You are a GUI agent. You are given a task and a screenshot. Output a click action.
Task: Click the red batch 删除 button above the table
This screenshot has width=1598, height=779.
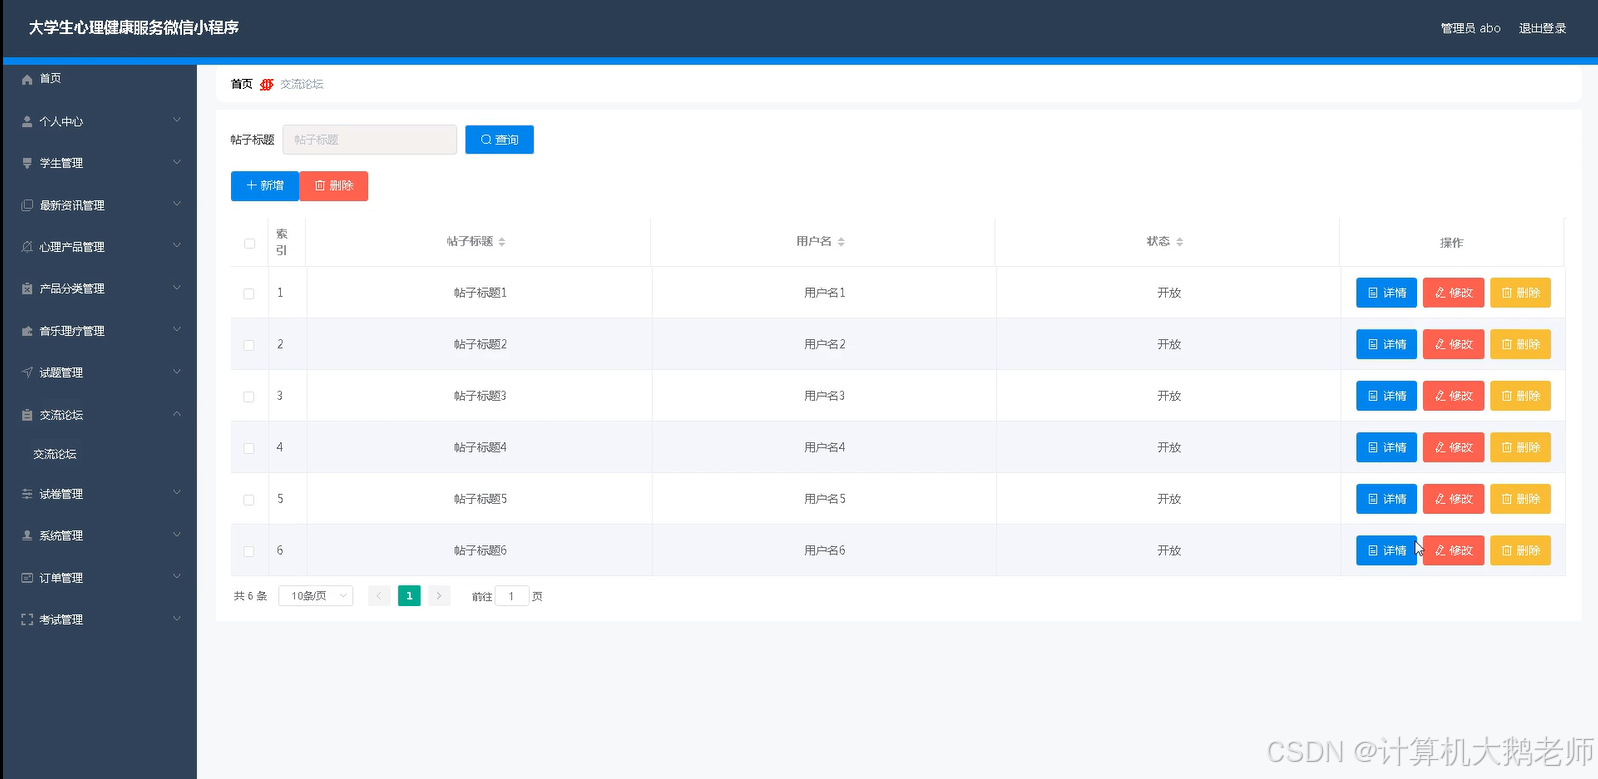[334, 186]
